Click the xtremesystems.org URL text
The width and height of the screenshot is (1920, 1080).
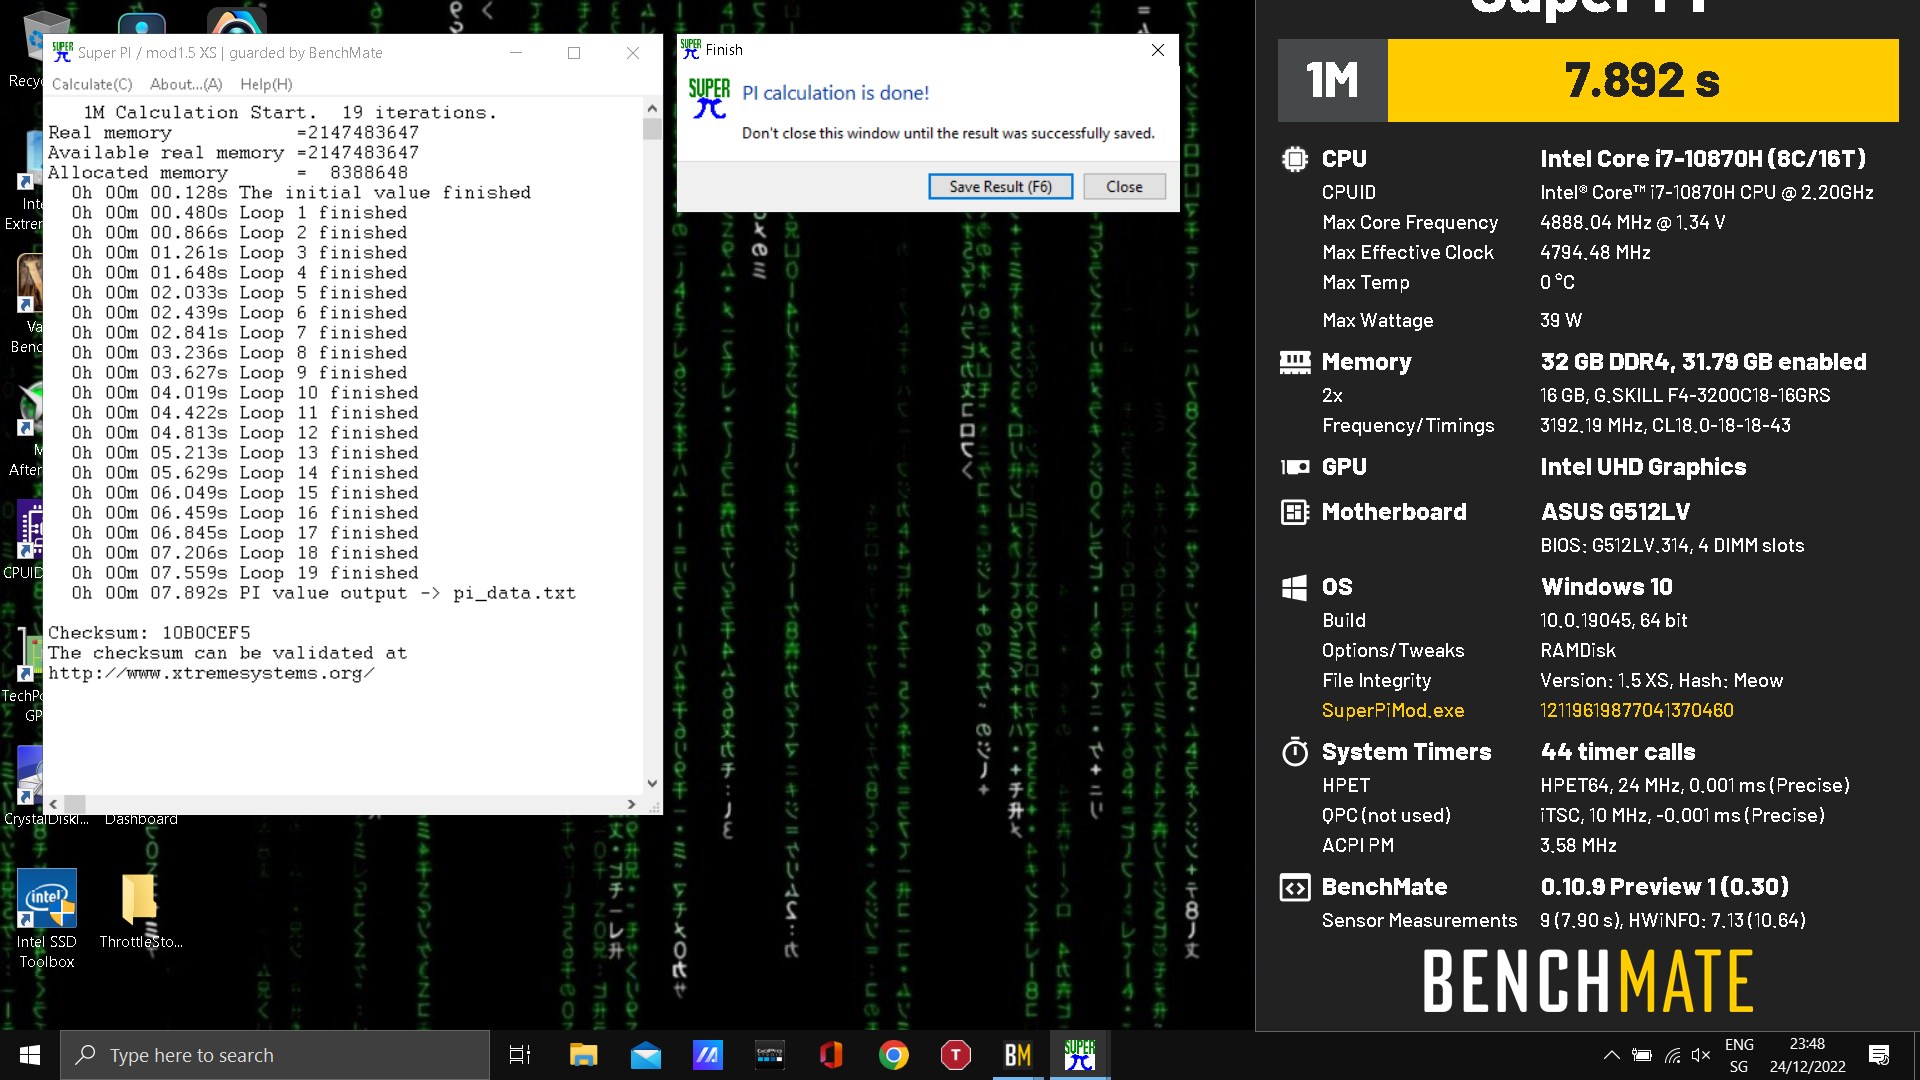212,673
